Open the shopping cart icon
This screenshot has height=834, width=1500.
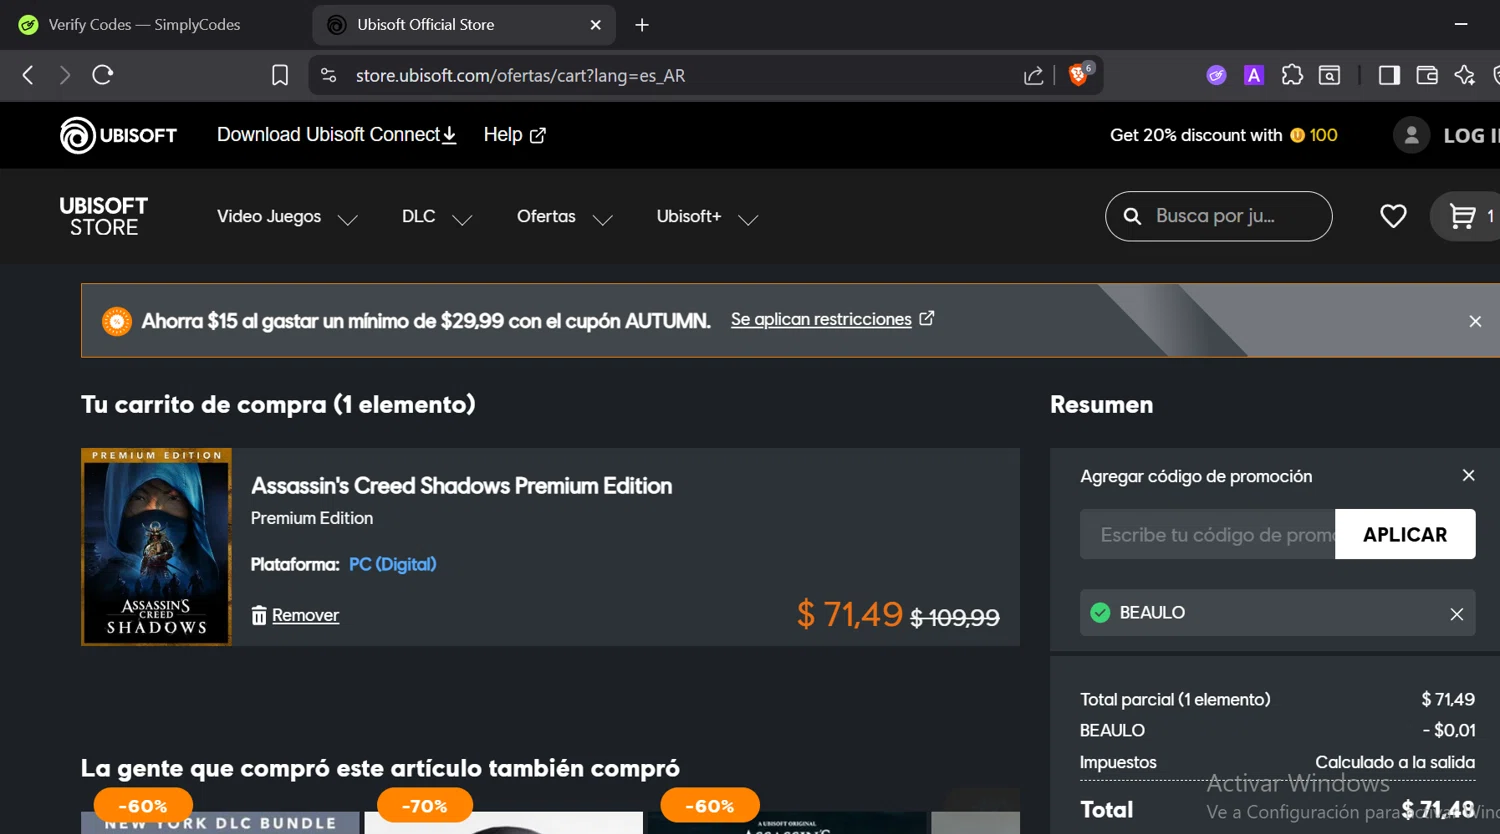point(1463,216)
